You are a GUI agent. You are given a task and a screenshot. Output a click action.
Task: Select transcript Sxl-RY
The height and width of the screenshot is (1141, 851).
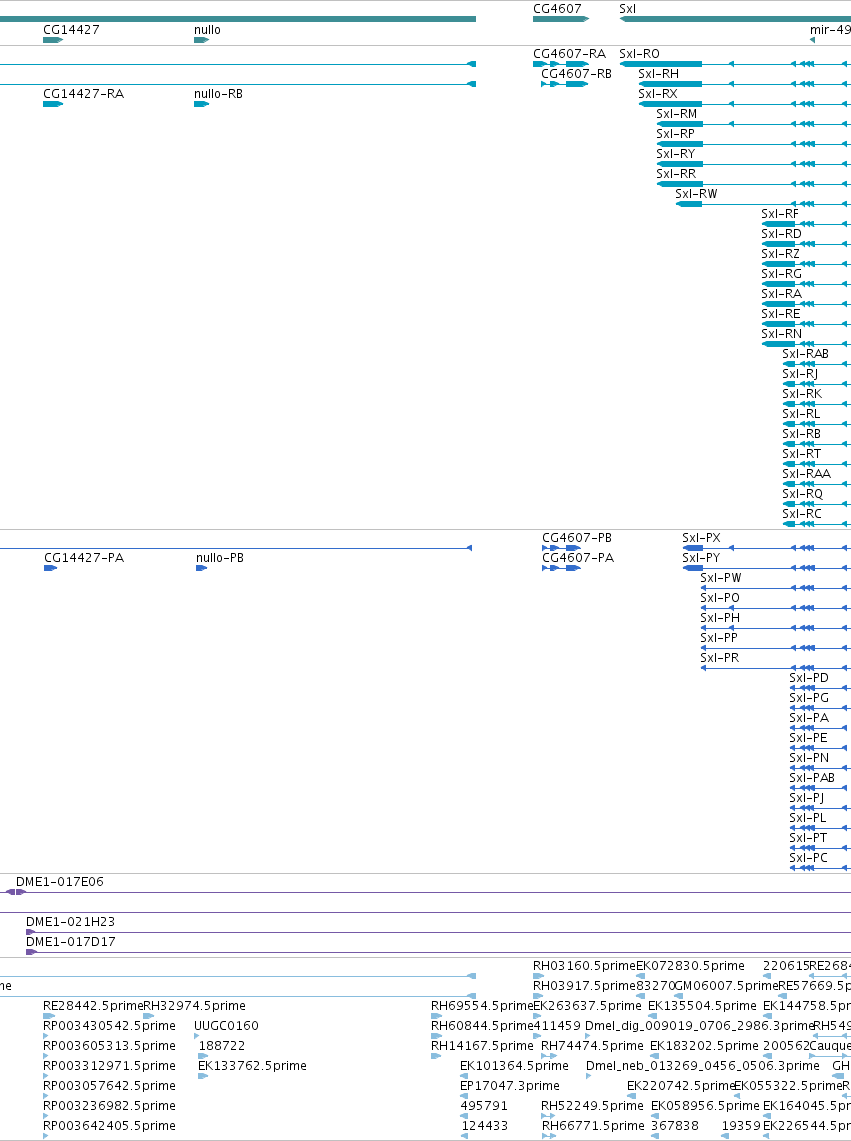pyautogui.click(x=676, y=154)
